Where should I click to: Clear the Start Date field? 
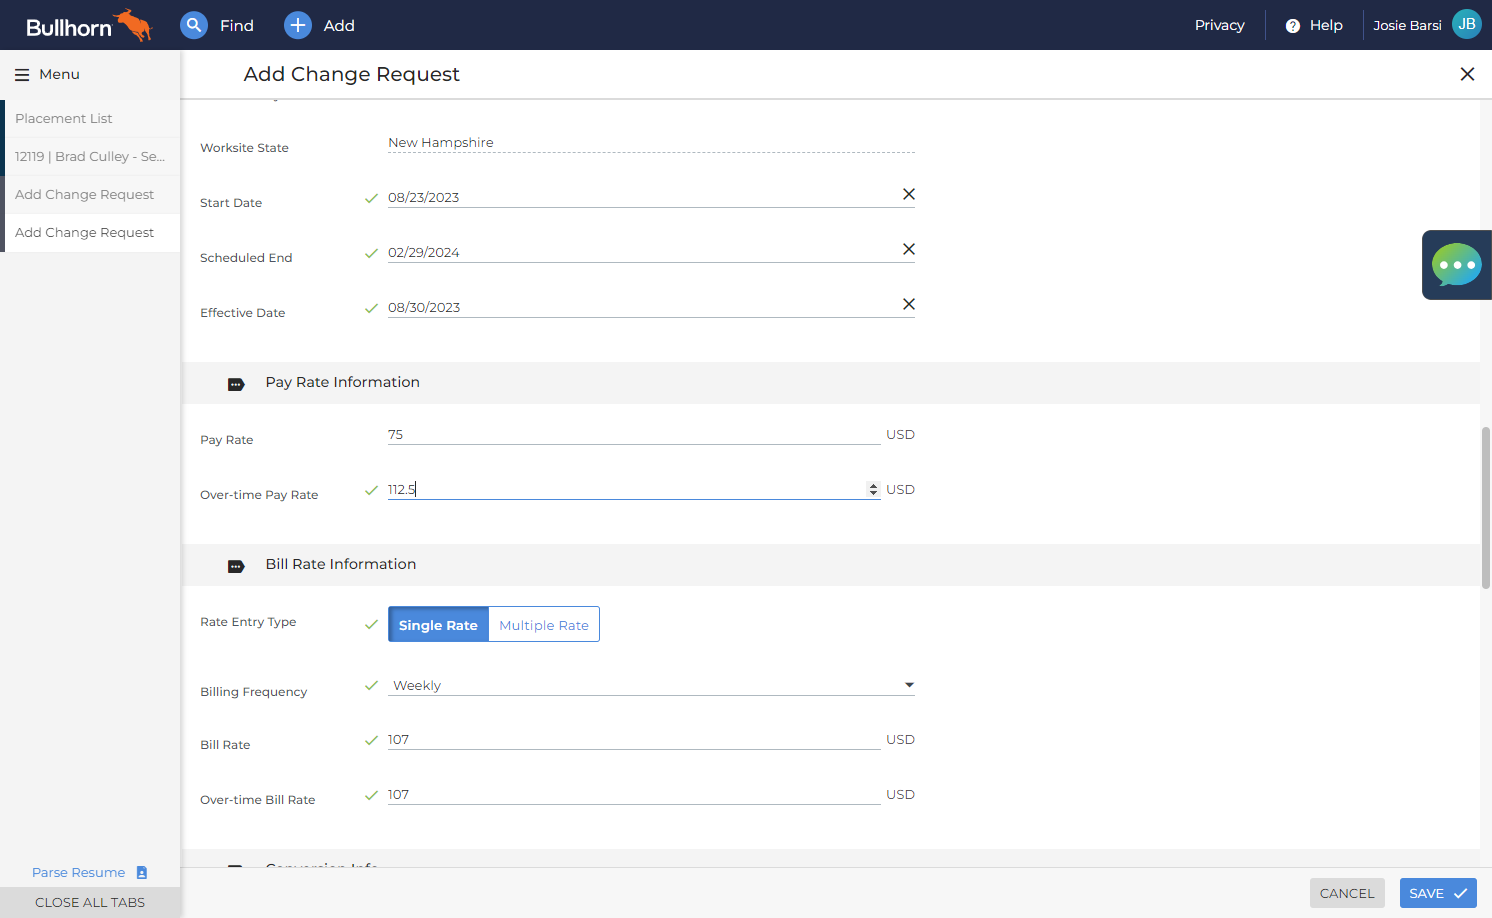[909, 194]
